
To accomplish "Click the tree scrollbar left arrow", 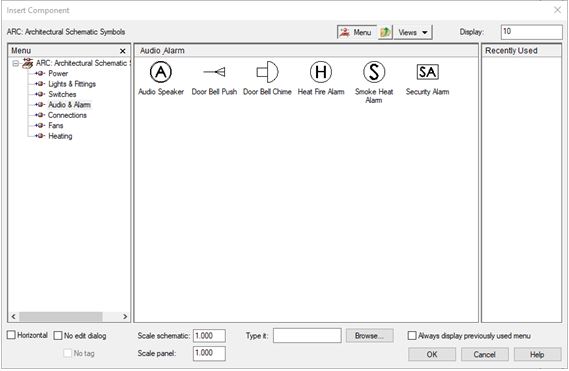I will click(13, 317).
